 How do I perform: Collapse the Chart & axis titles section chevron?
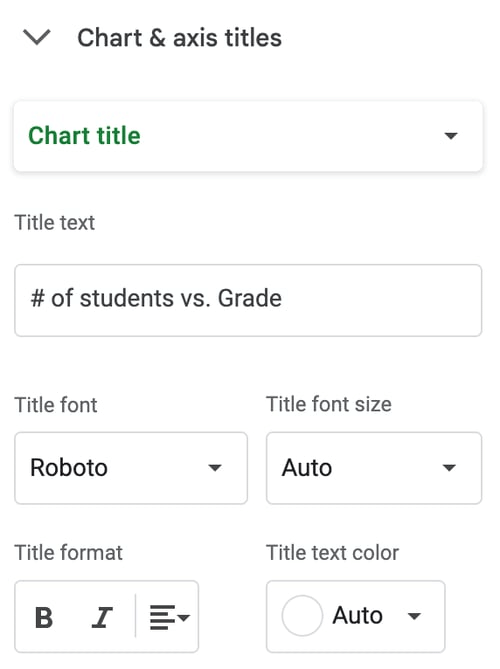37,38
